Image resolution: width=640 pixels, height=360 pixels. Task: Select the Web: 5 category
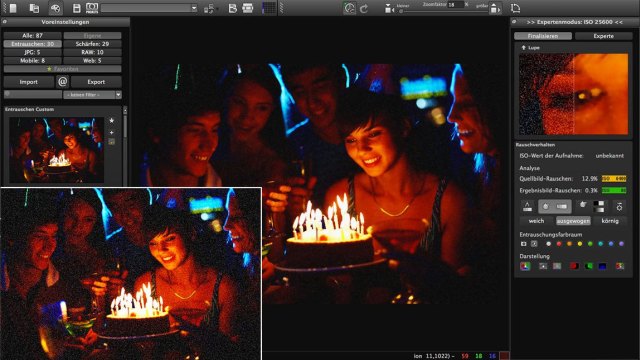pos(92,60)
